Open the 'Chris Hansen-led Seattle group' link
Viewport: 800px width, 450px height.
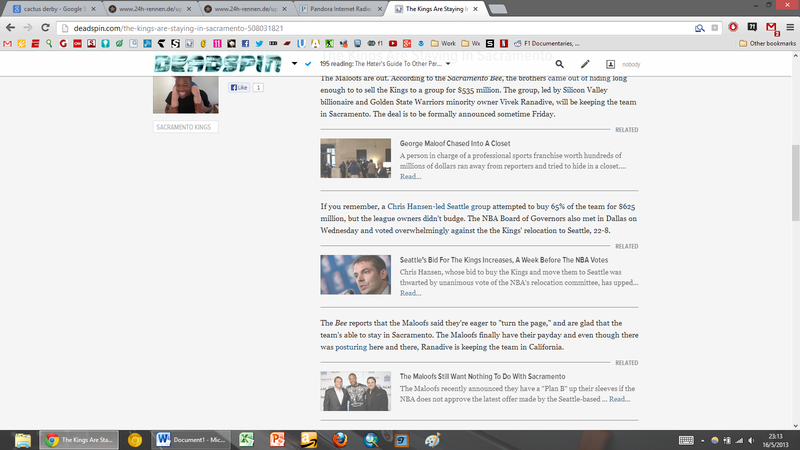[x=439, y=207]
